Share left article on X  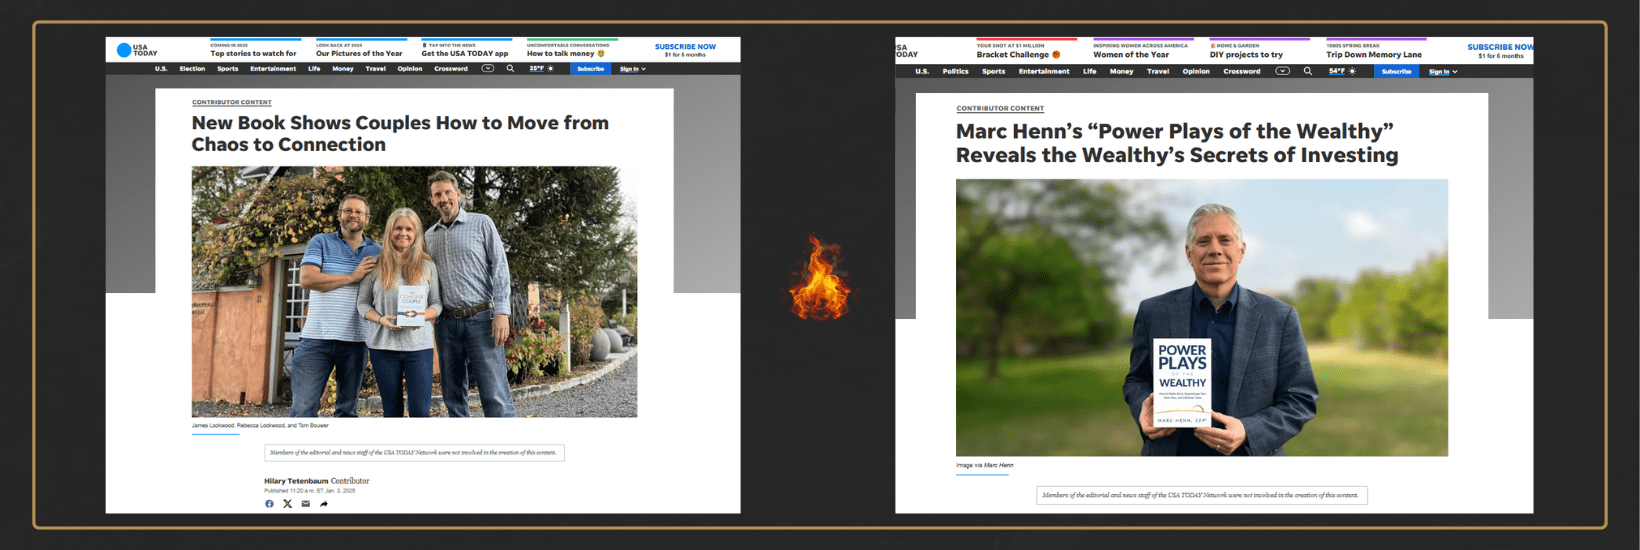coord(287,504)
